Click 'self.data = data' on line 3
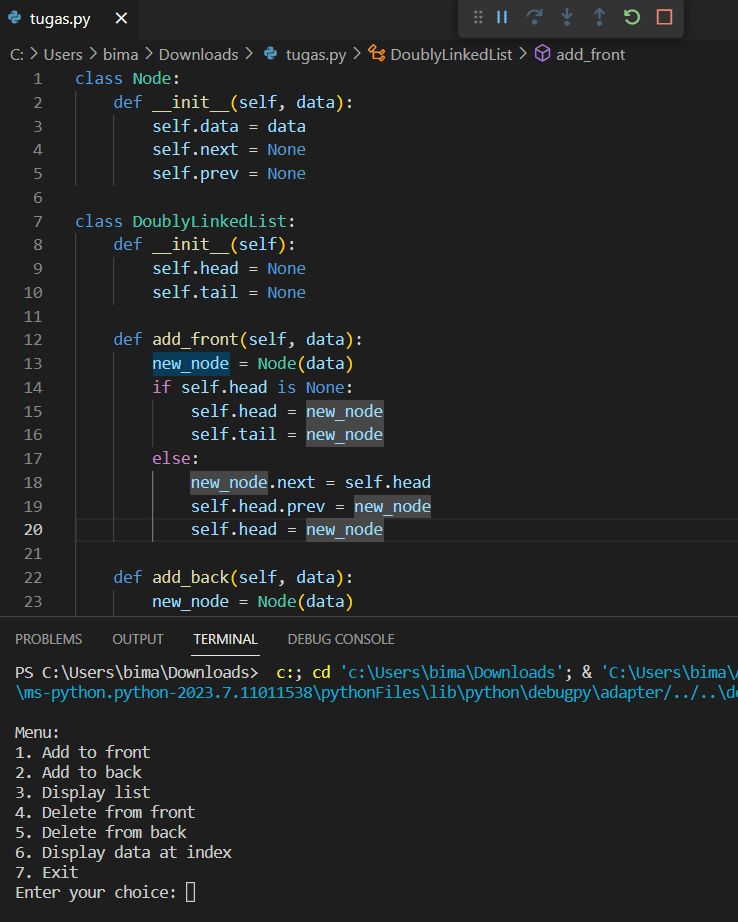738x922 pixels. pyautogui.click(x=229, y=126)
